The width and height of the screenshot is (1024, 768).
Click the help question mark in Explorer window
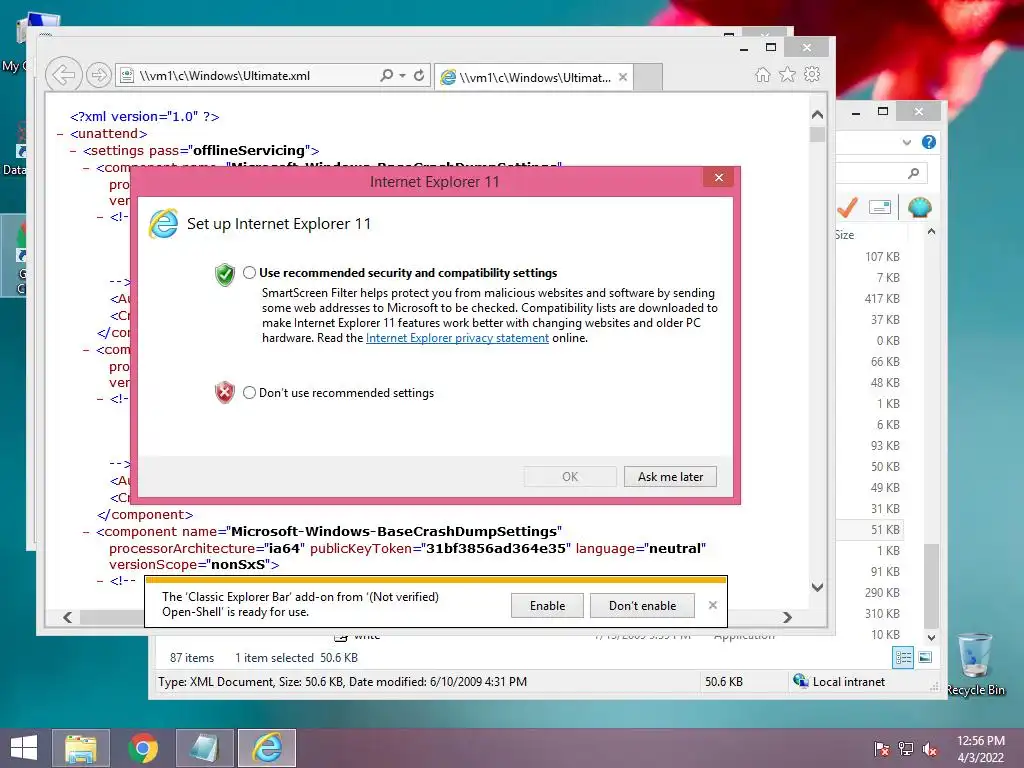pyautogui.click(x=929, y=142)
